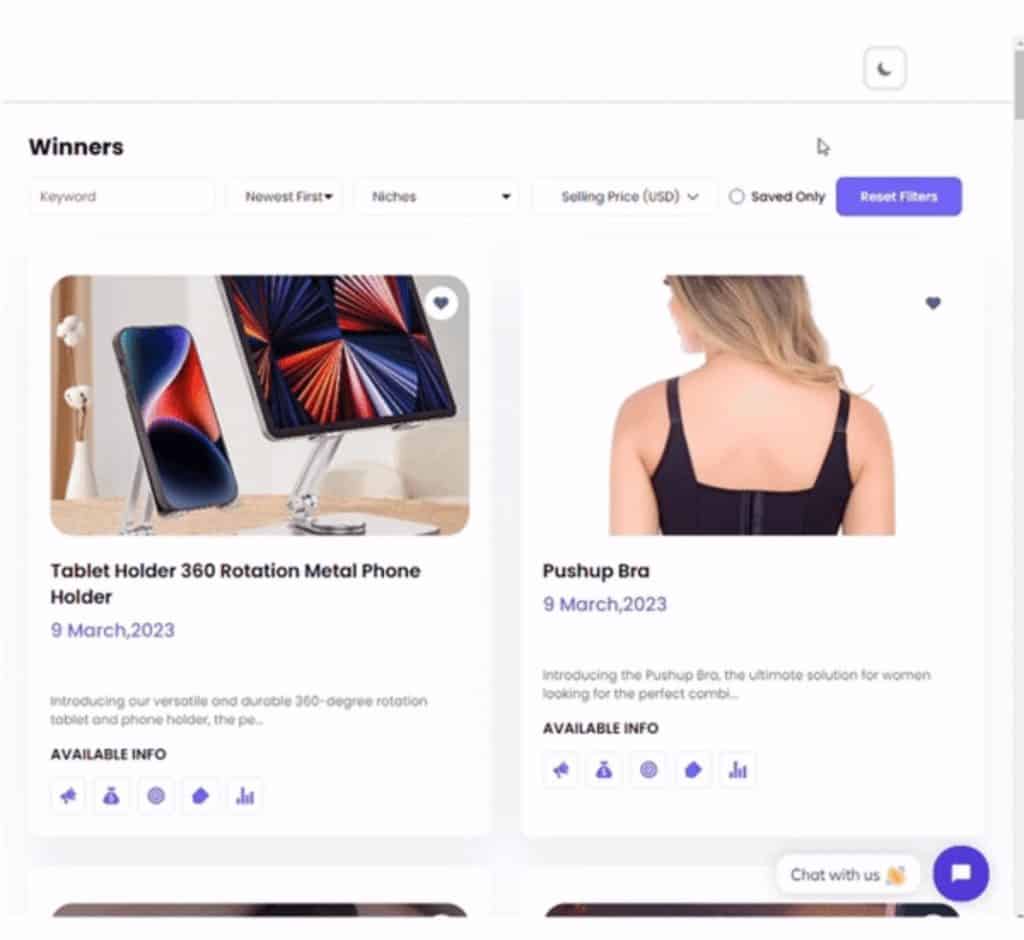Click money bag icon under Pushup Bra
Screen dimensions: 1024x940
point(604,770)
